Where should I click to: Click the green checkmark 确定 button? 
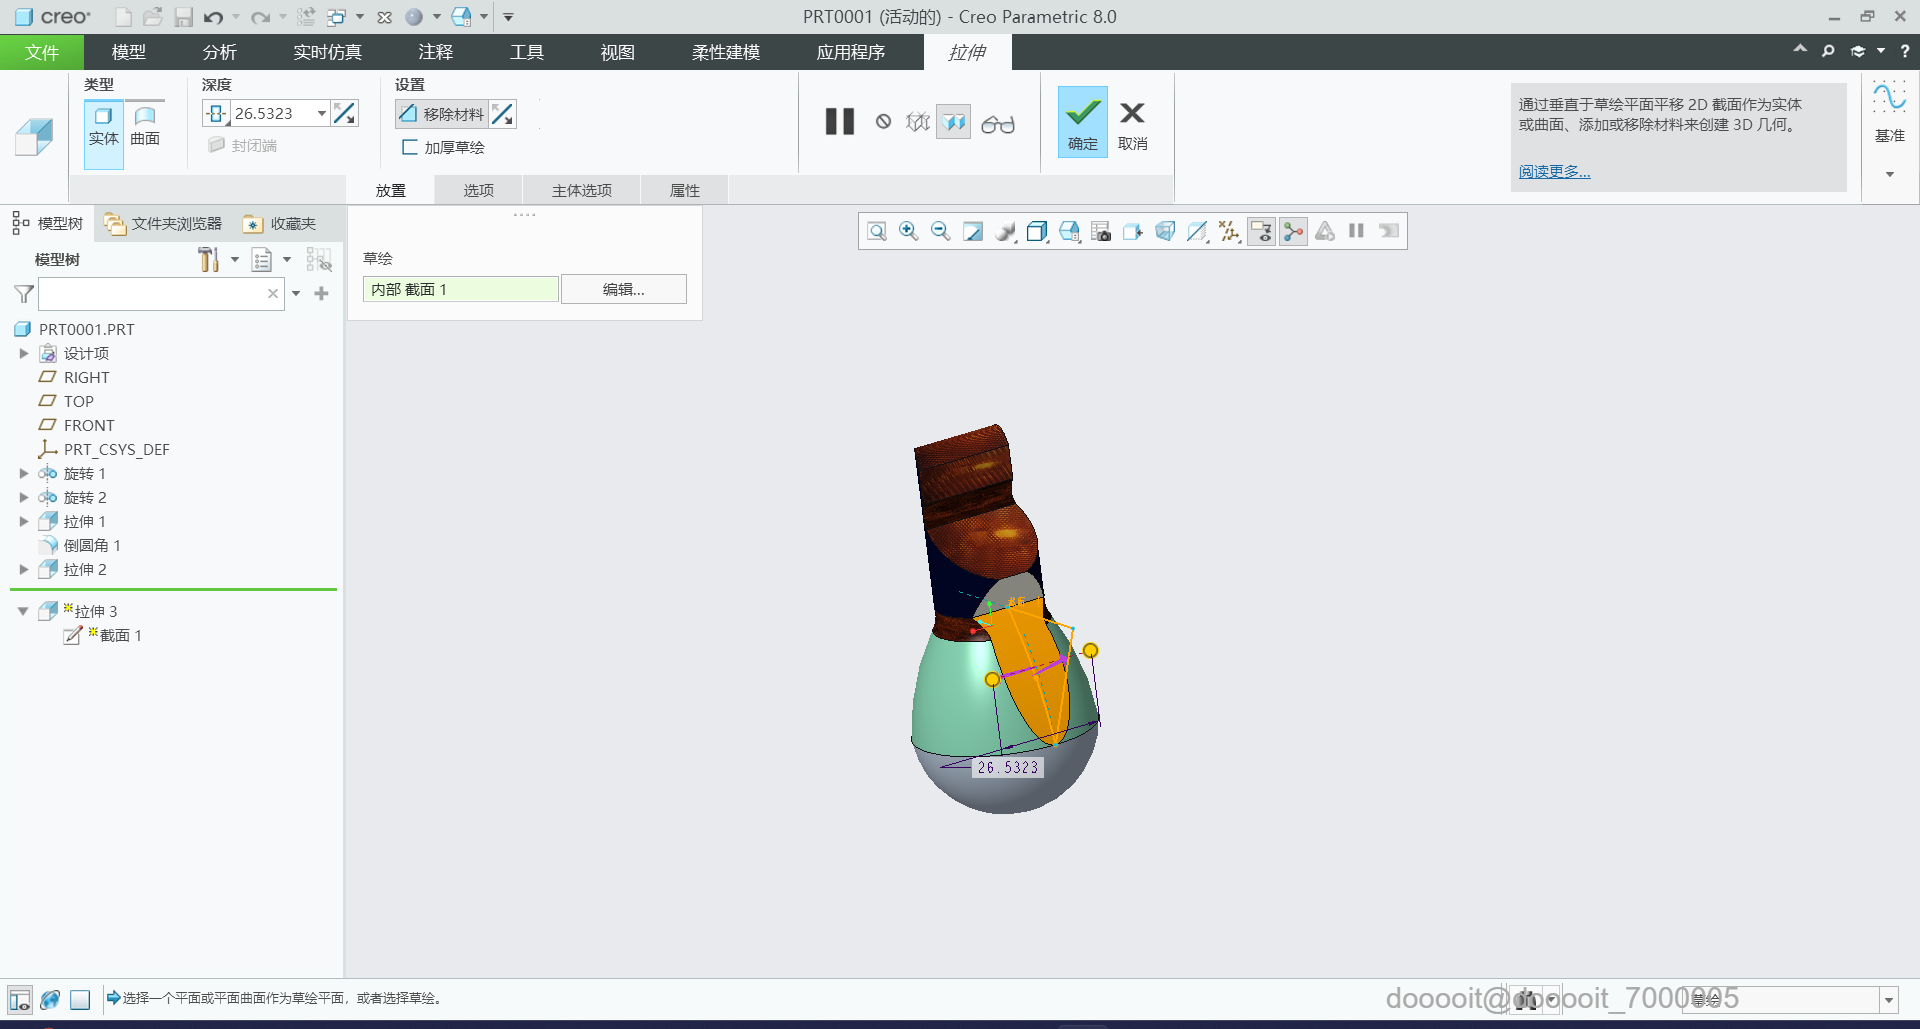pyautogui.click(x=1082, y=122)
